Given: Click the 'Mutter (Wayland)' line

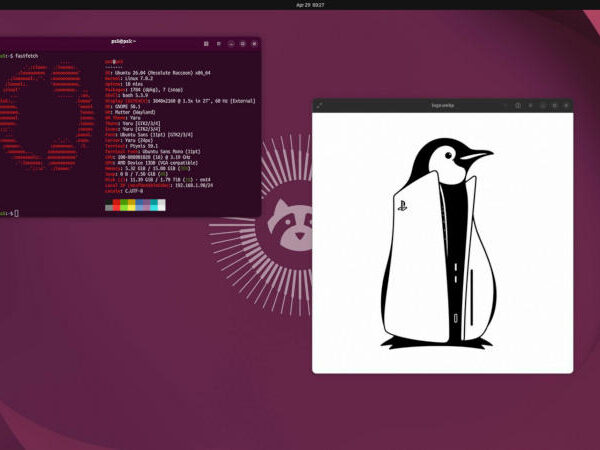Looking at the screenshot, I should (130, 112).
